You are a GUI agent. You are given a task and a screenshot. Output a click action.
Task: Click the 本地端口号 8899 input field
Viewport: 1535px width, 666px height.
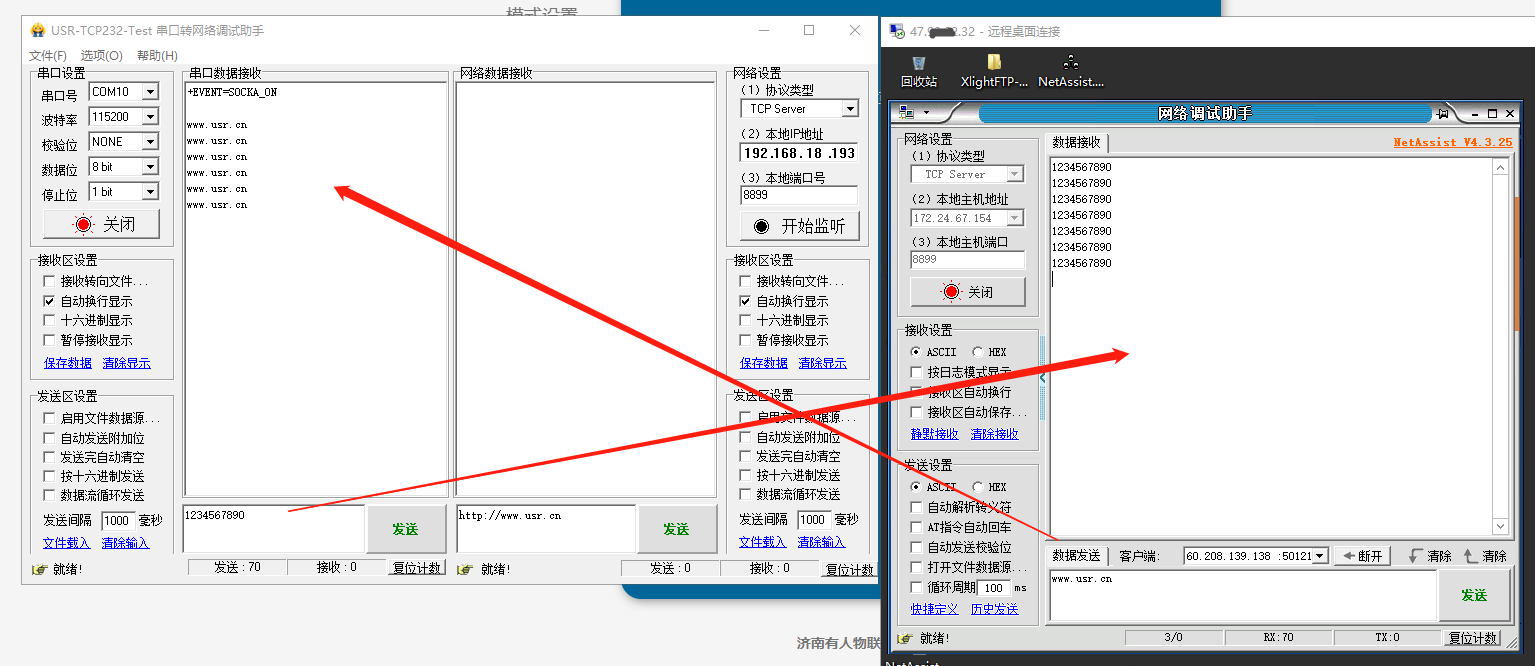(x=798, y=196)
